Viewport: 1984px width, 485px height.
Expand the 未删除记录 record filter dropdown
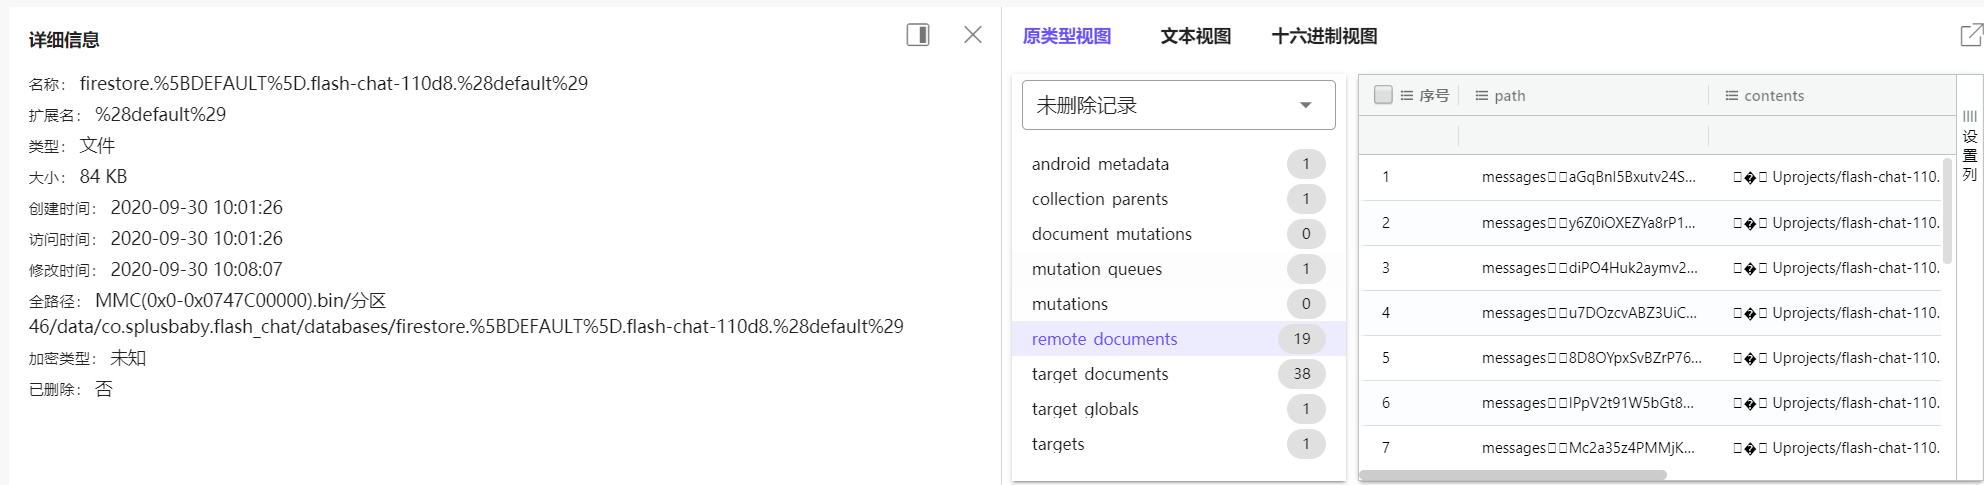click(x=1178, y=105)
